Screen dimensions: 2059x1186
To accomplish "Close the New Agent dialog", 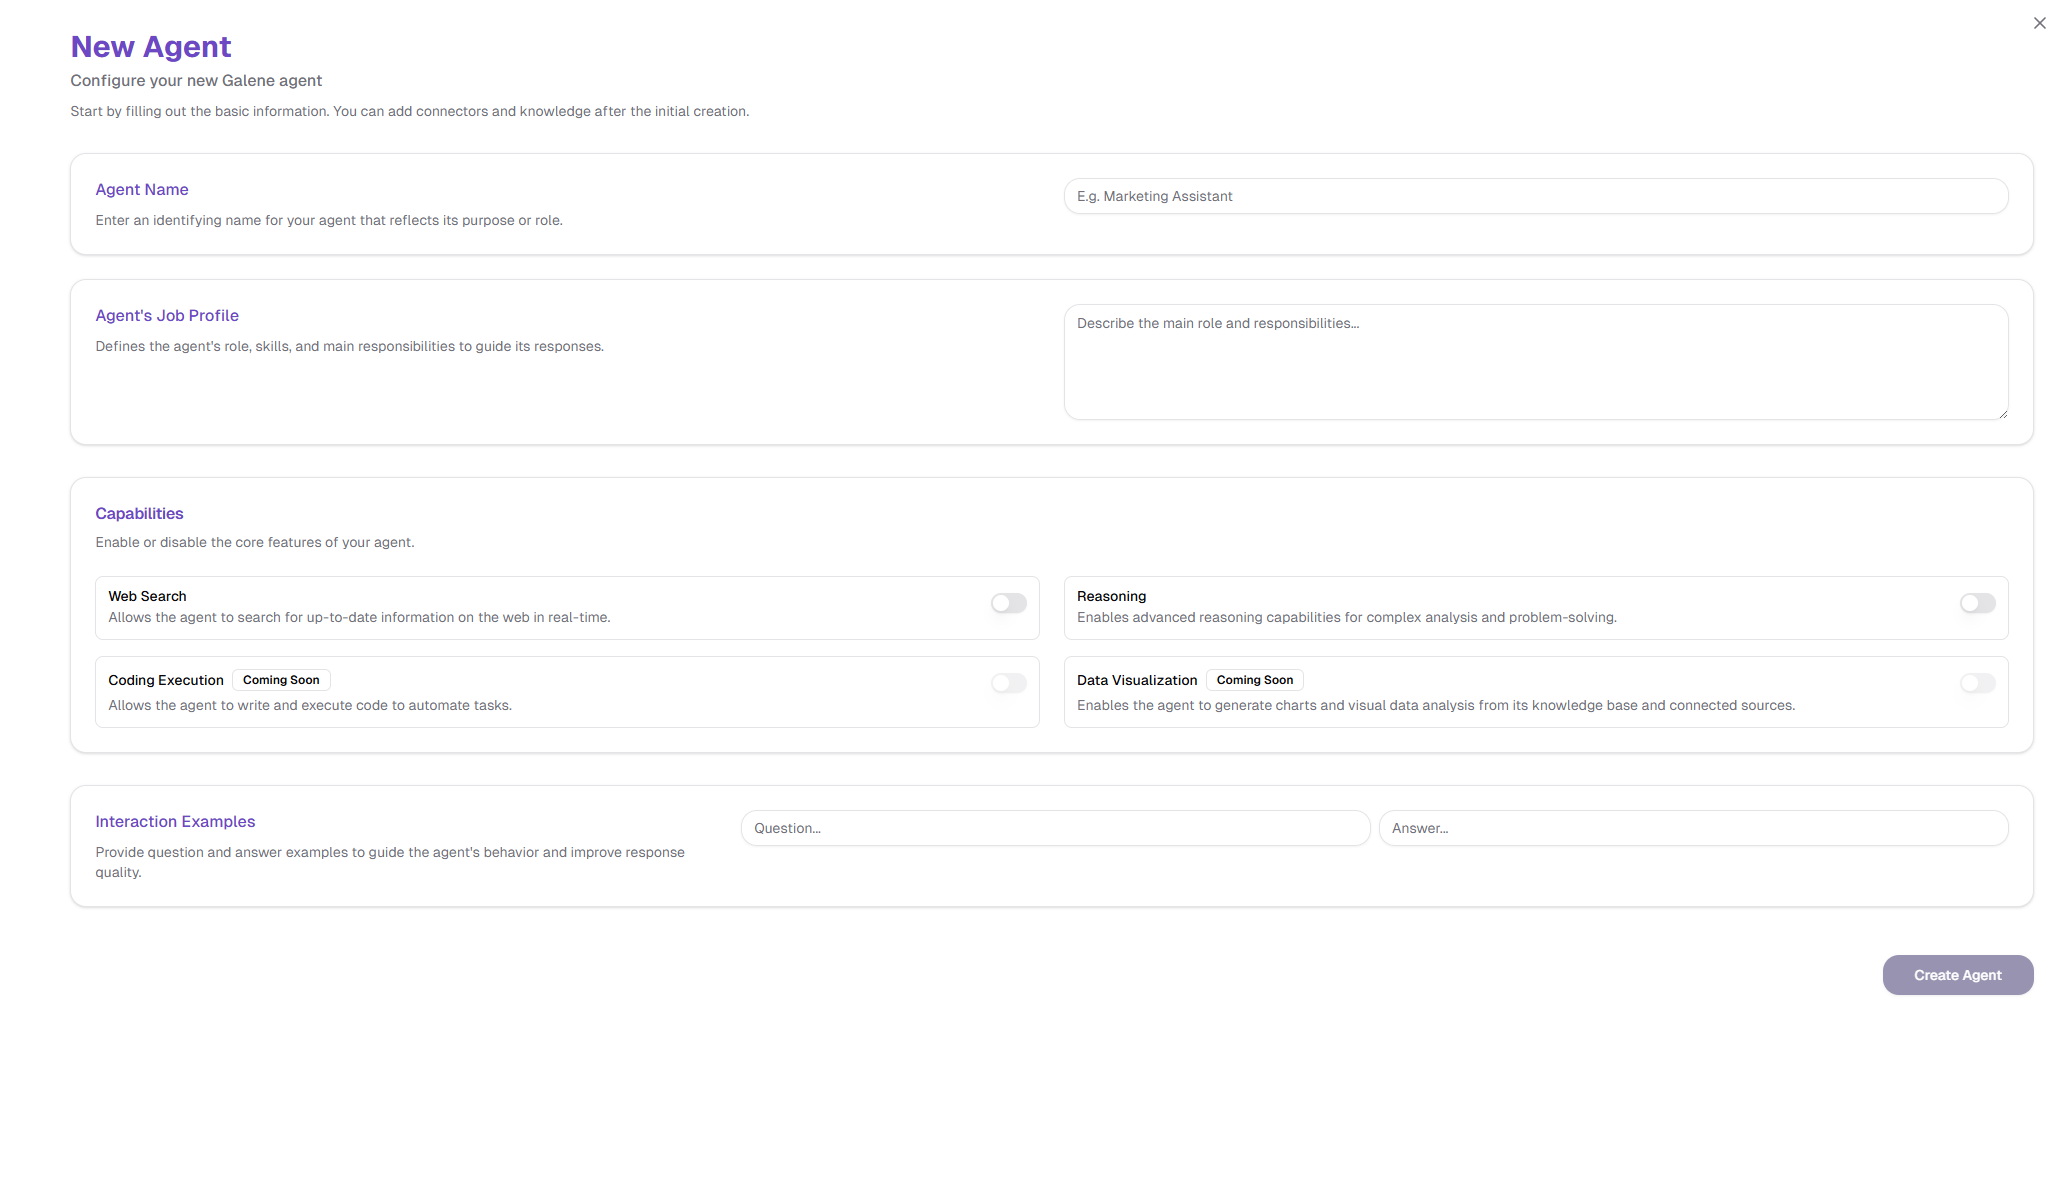I will 2039,22.
